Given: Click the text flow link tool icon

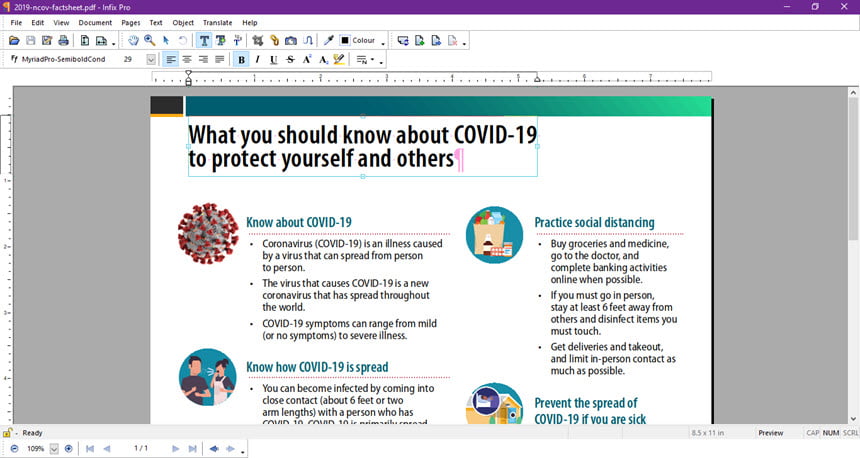Looking at the screenshot, I should point(308,41).
